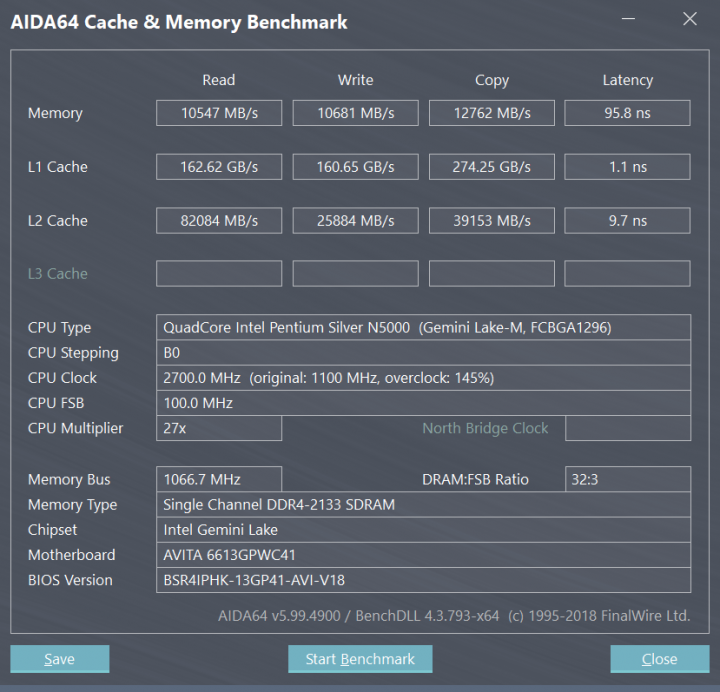The width and height of the screenshot is (720, 692).
Task: Click the Memory Type label
Action: tap(73, 505)
